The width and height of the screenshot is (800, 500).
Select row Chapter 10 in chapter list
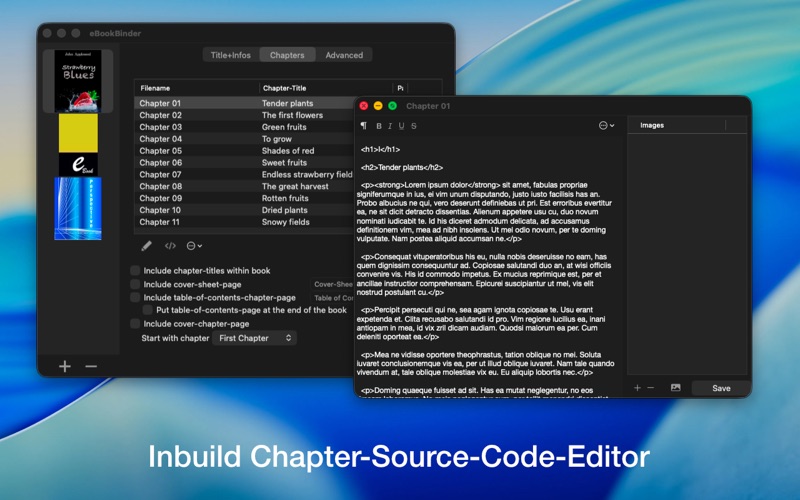(244, 210)
